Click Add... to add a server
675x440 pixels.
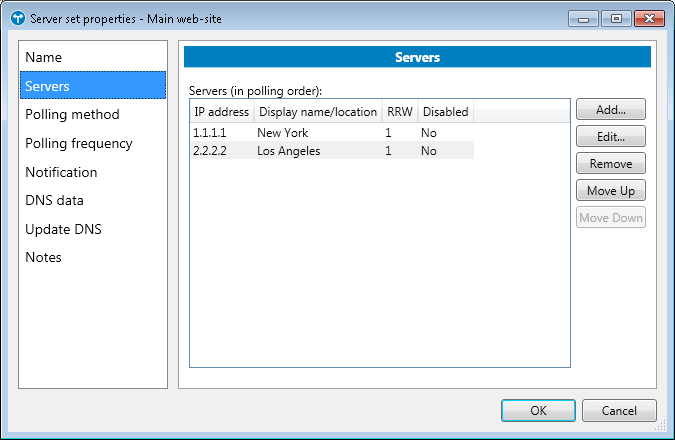pos(610,109)
